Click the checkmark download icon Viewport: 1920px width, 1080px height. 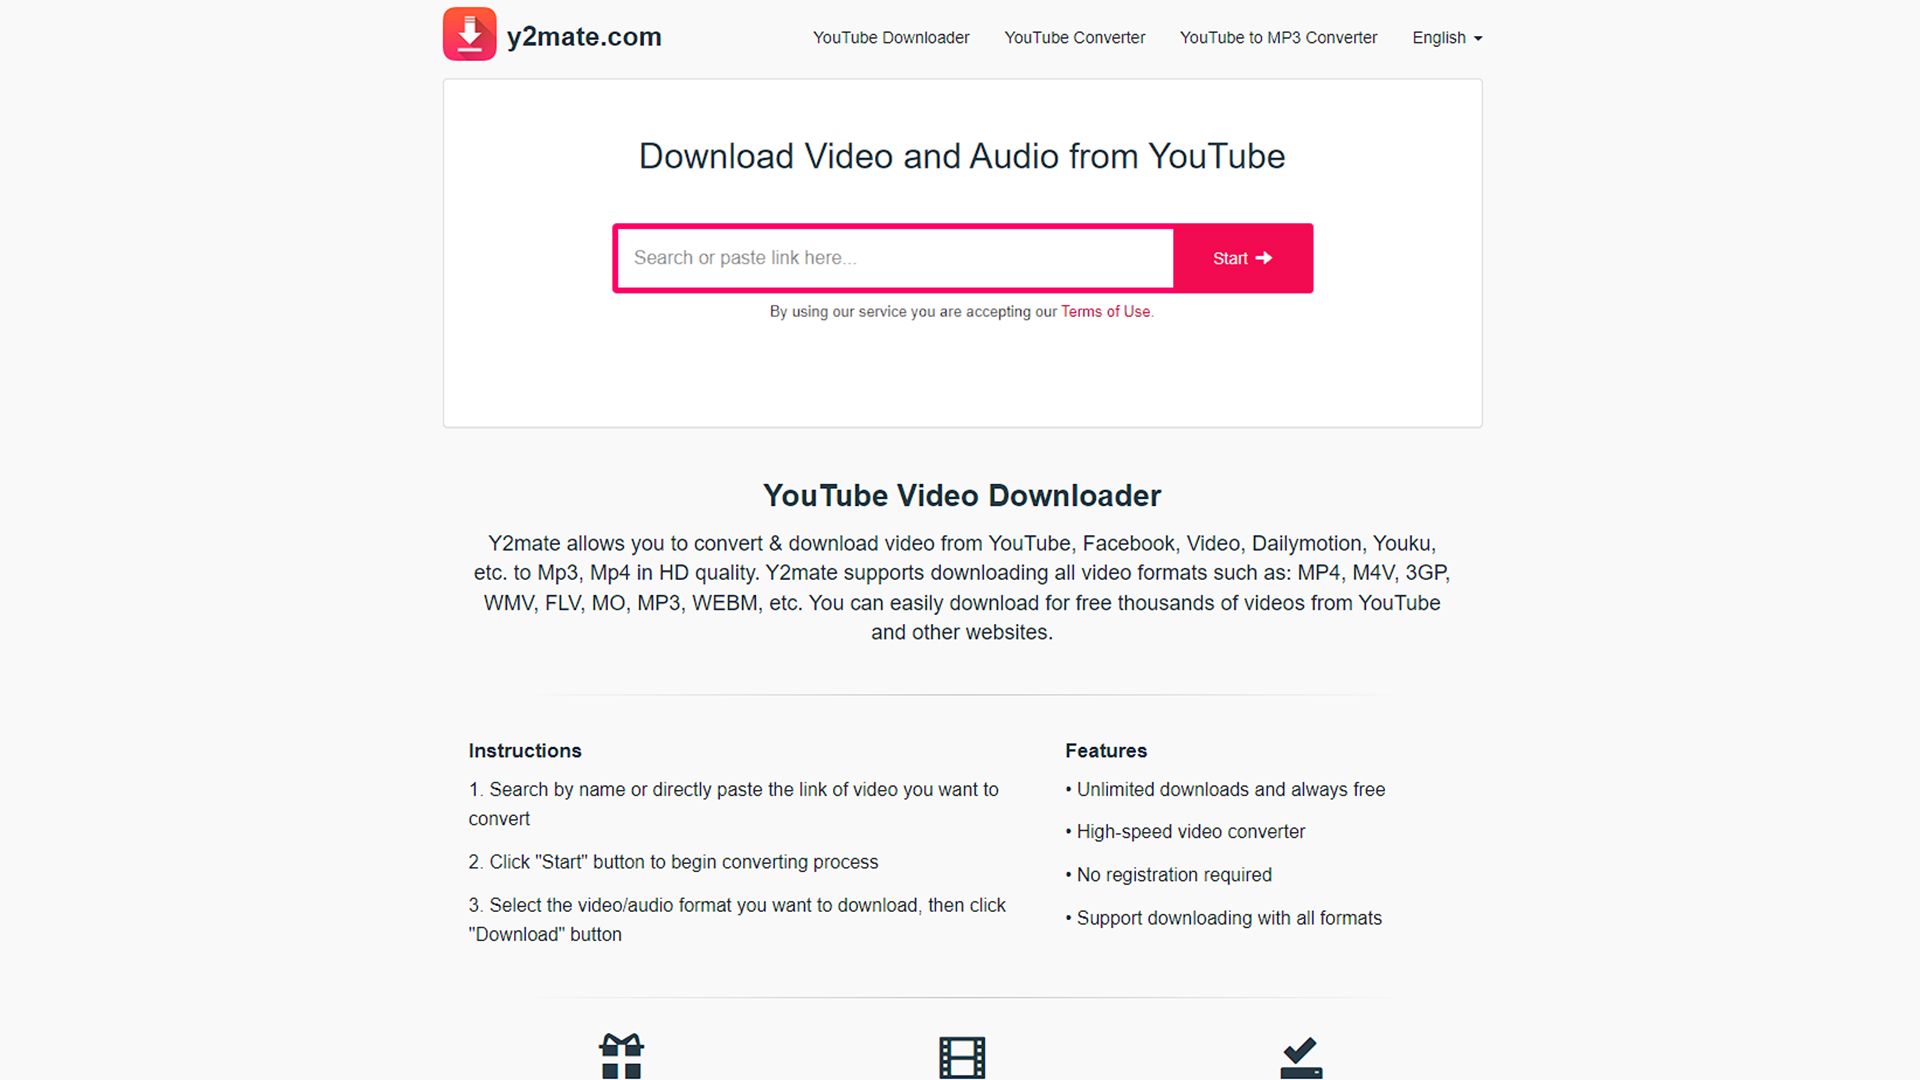click(x=1301, y=1058)
